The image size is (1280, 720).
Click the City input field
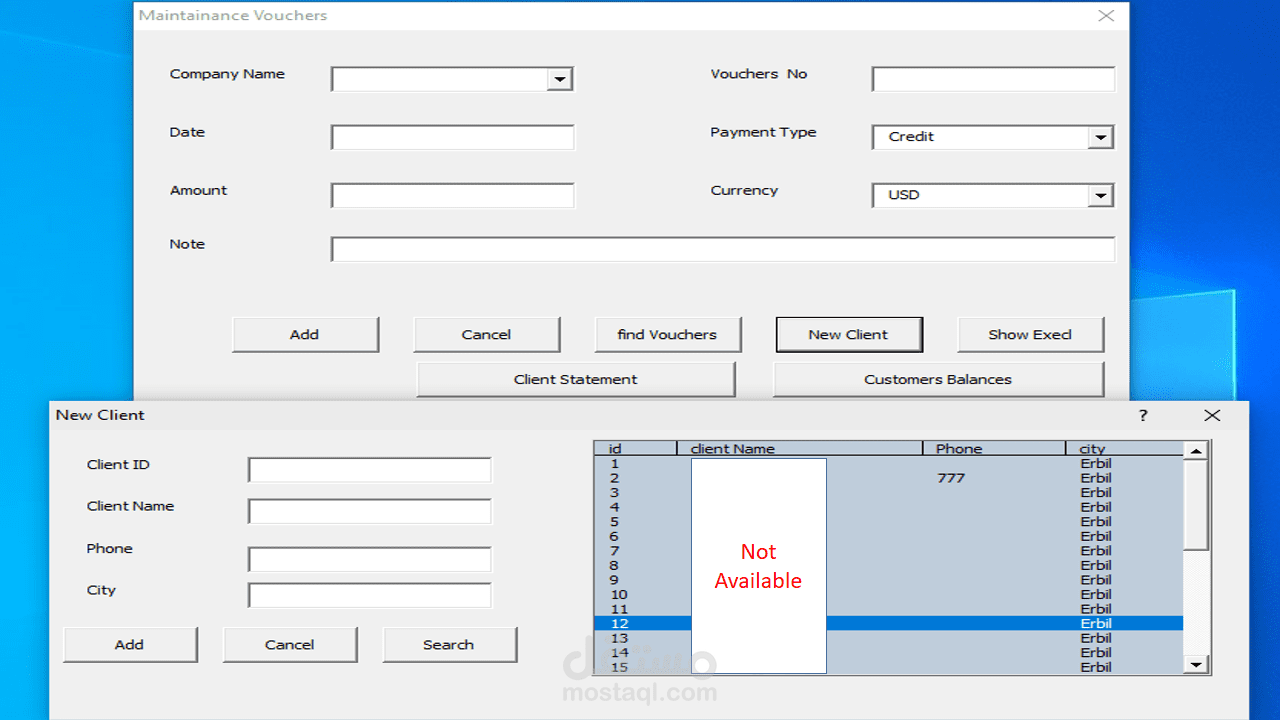pos(370,596)
